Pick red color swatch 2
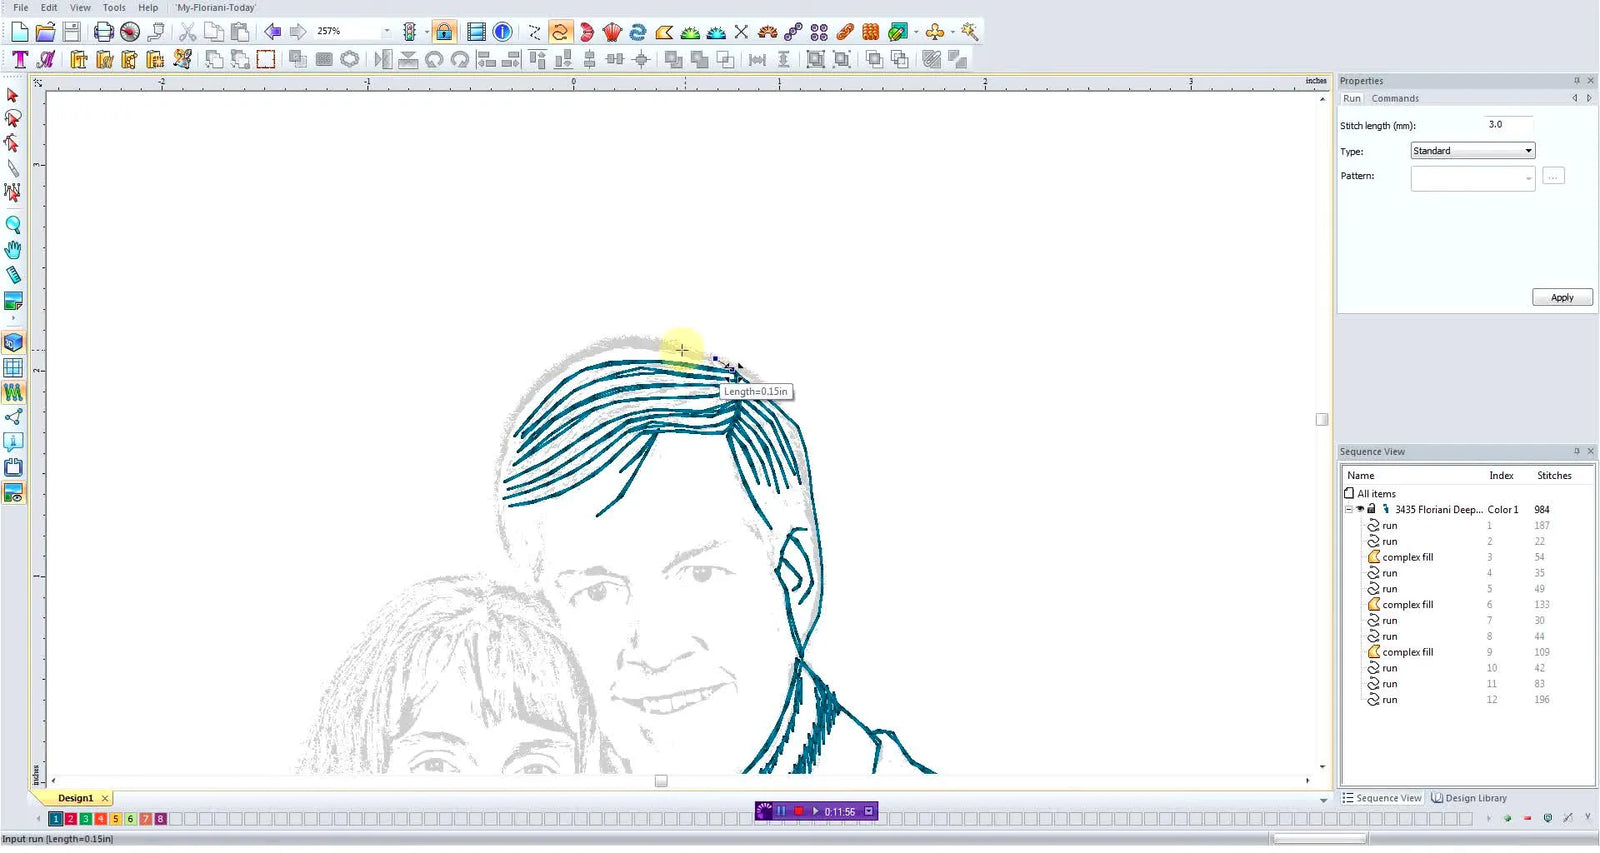Viewport: 1600px width, 853px height. coord(71,819)
